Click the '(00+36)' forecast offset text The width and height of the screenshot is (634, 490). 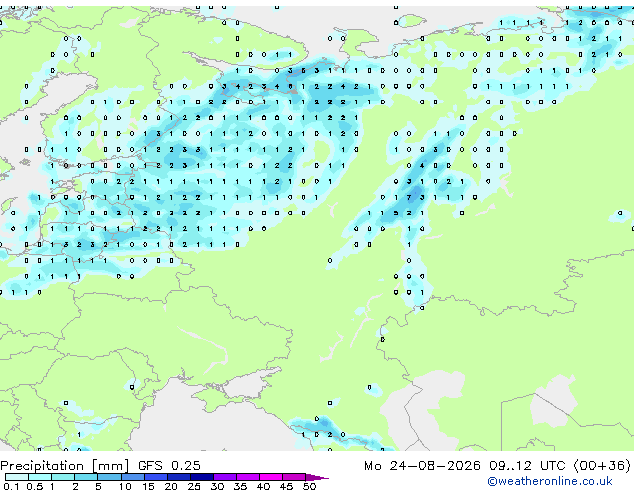[x=602, y=466]
